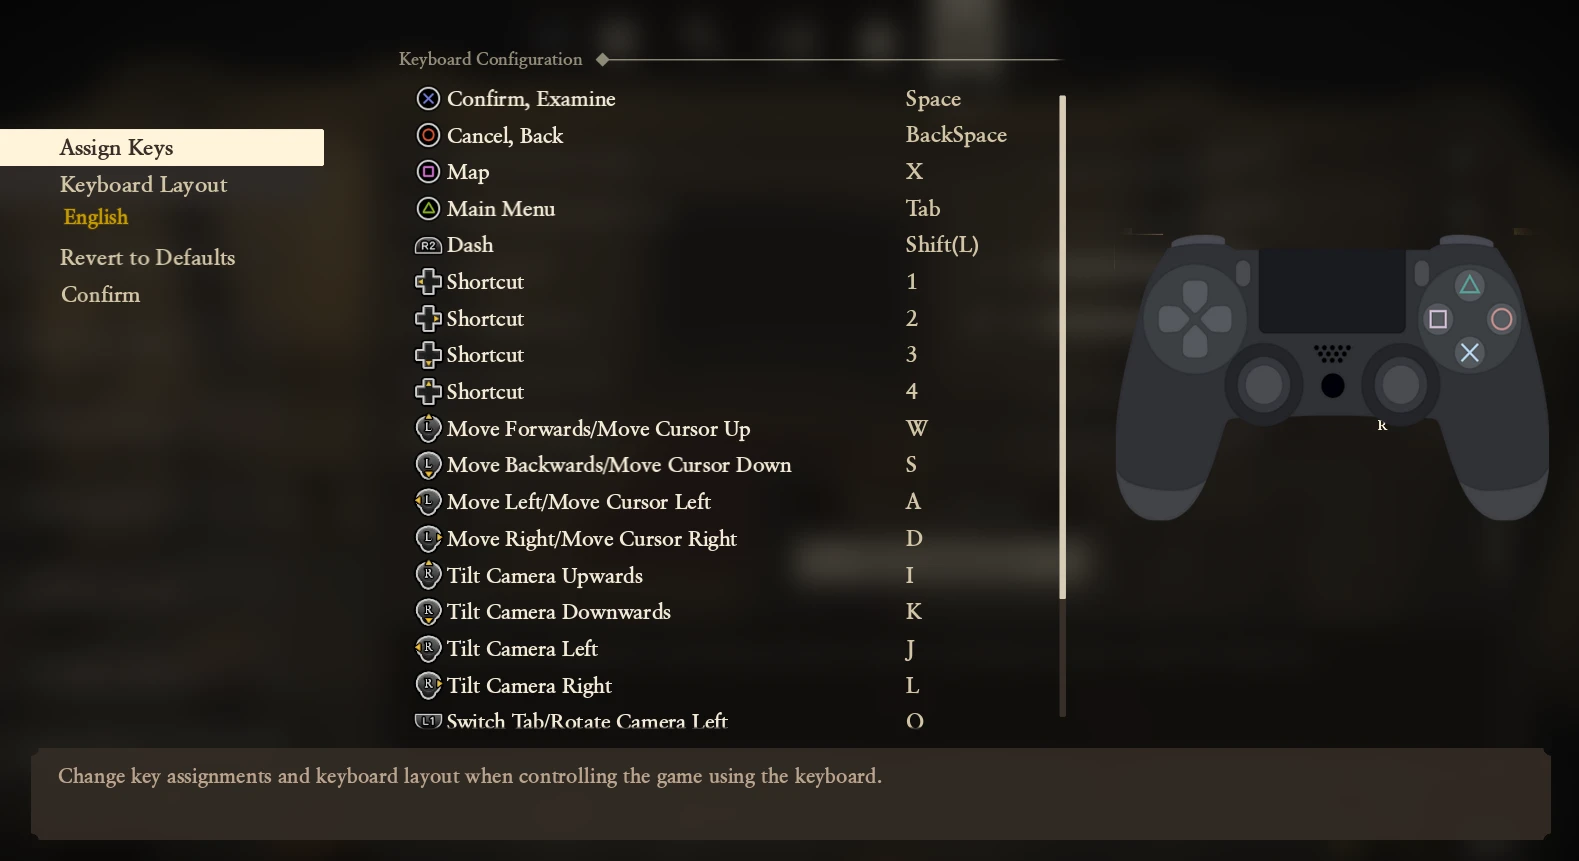Click the left stick icon for Move Forwards

tap(428, 429)
